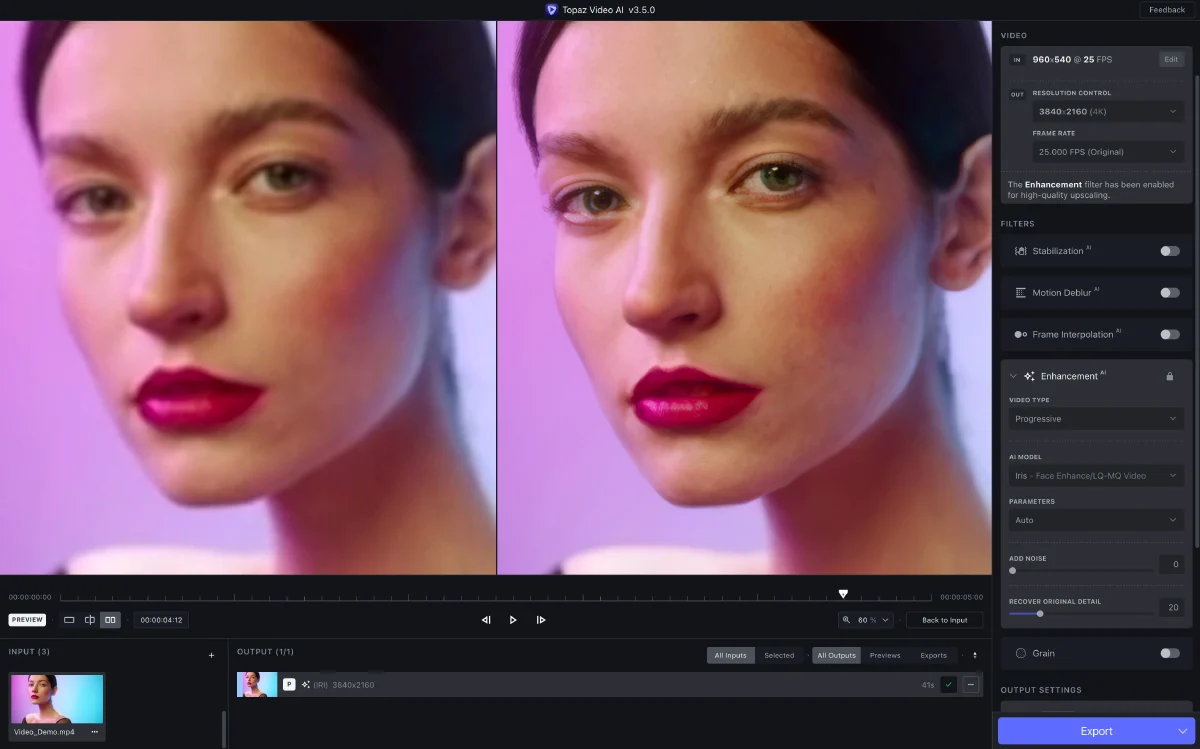Switch to the Previews tab
The width and height of the screenshot is (1200, 749).
[x=885, y=655]
